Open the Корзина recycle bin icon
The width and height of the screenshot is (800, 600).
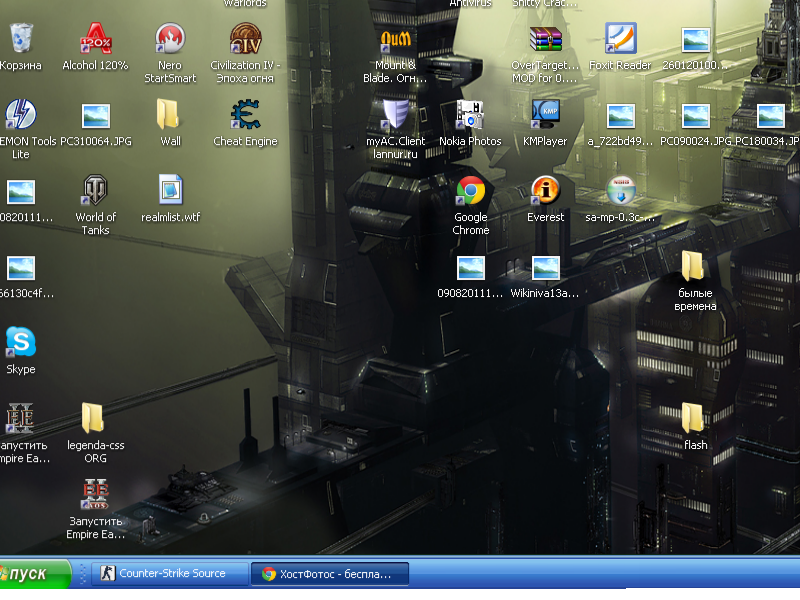coord(21,38)
